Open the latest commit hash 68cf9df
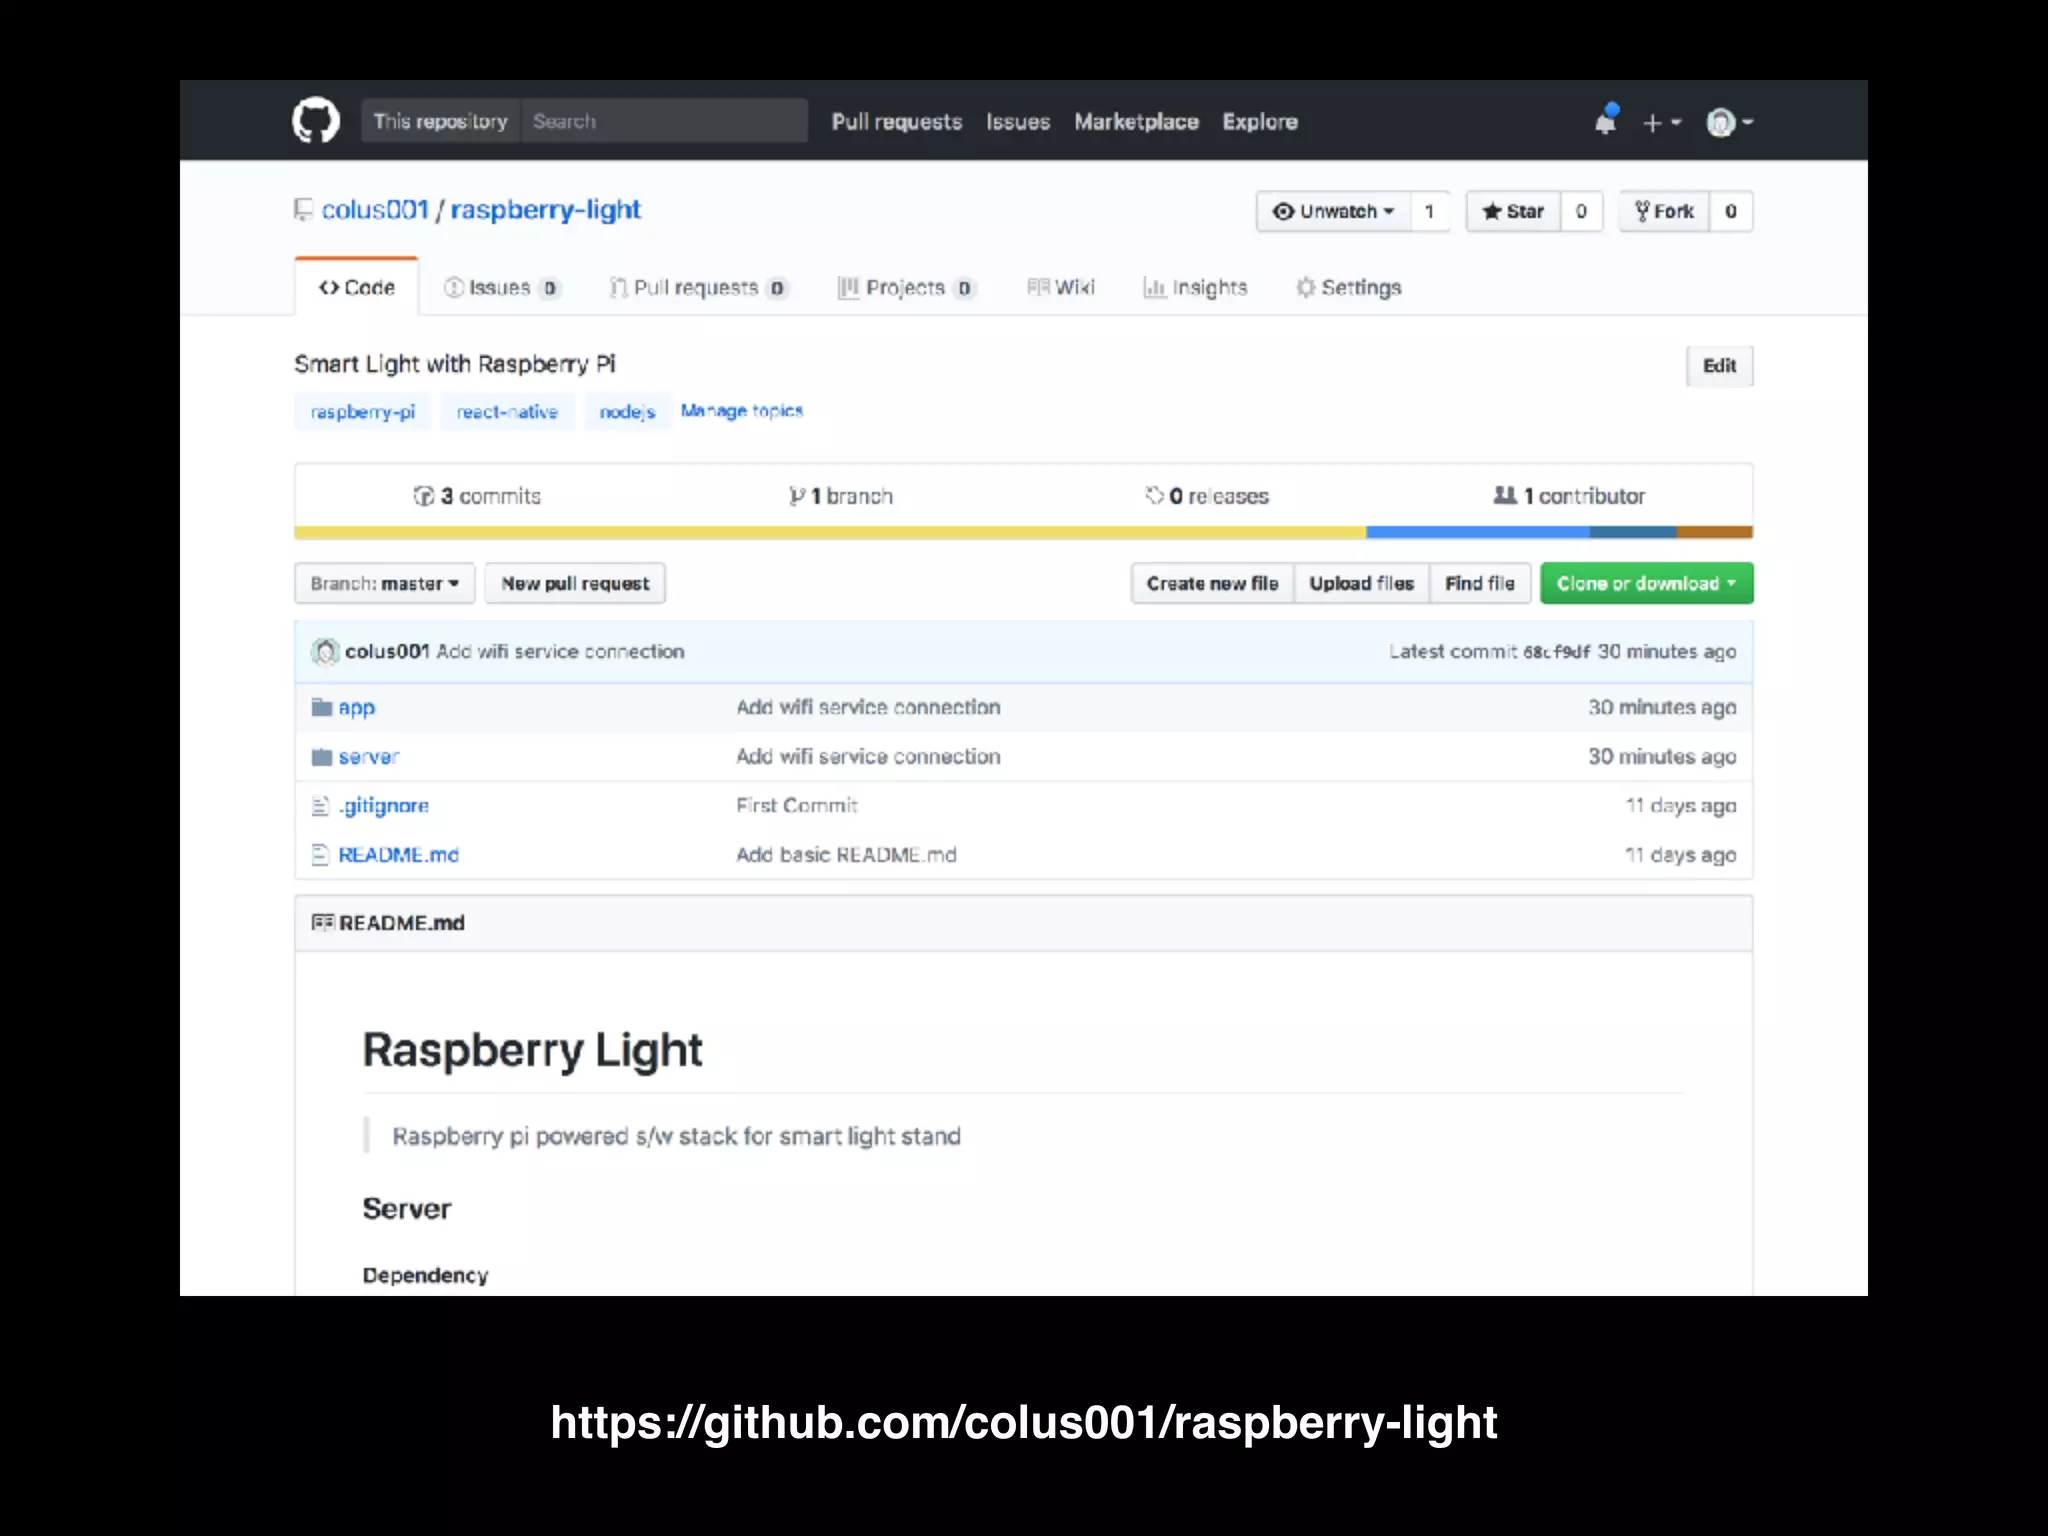The width and height of the screenshot is (2048, 1536). coord(1556,652)
